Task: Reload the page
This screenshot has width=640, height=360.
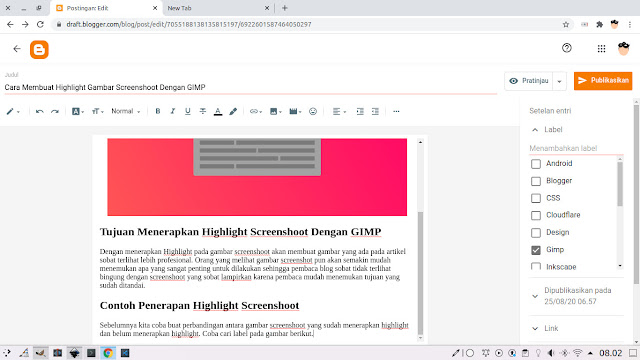Action: click(40, 24)
